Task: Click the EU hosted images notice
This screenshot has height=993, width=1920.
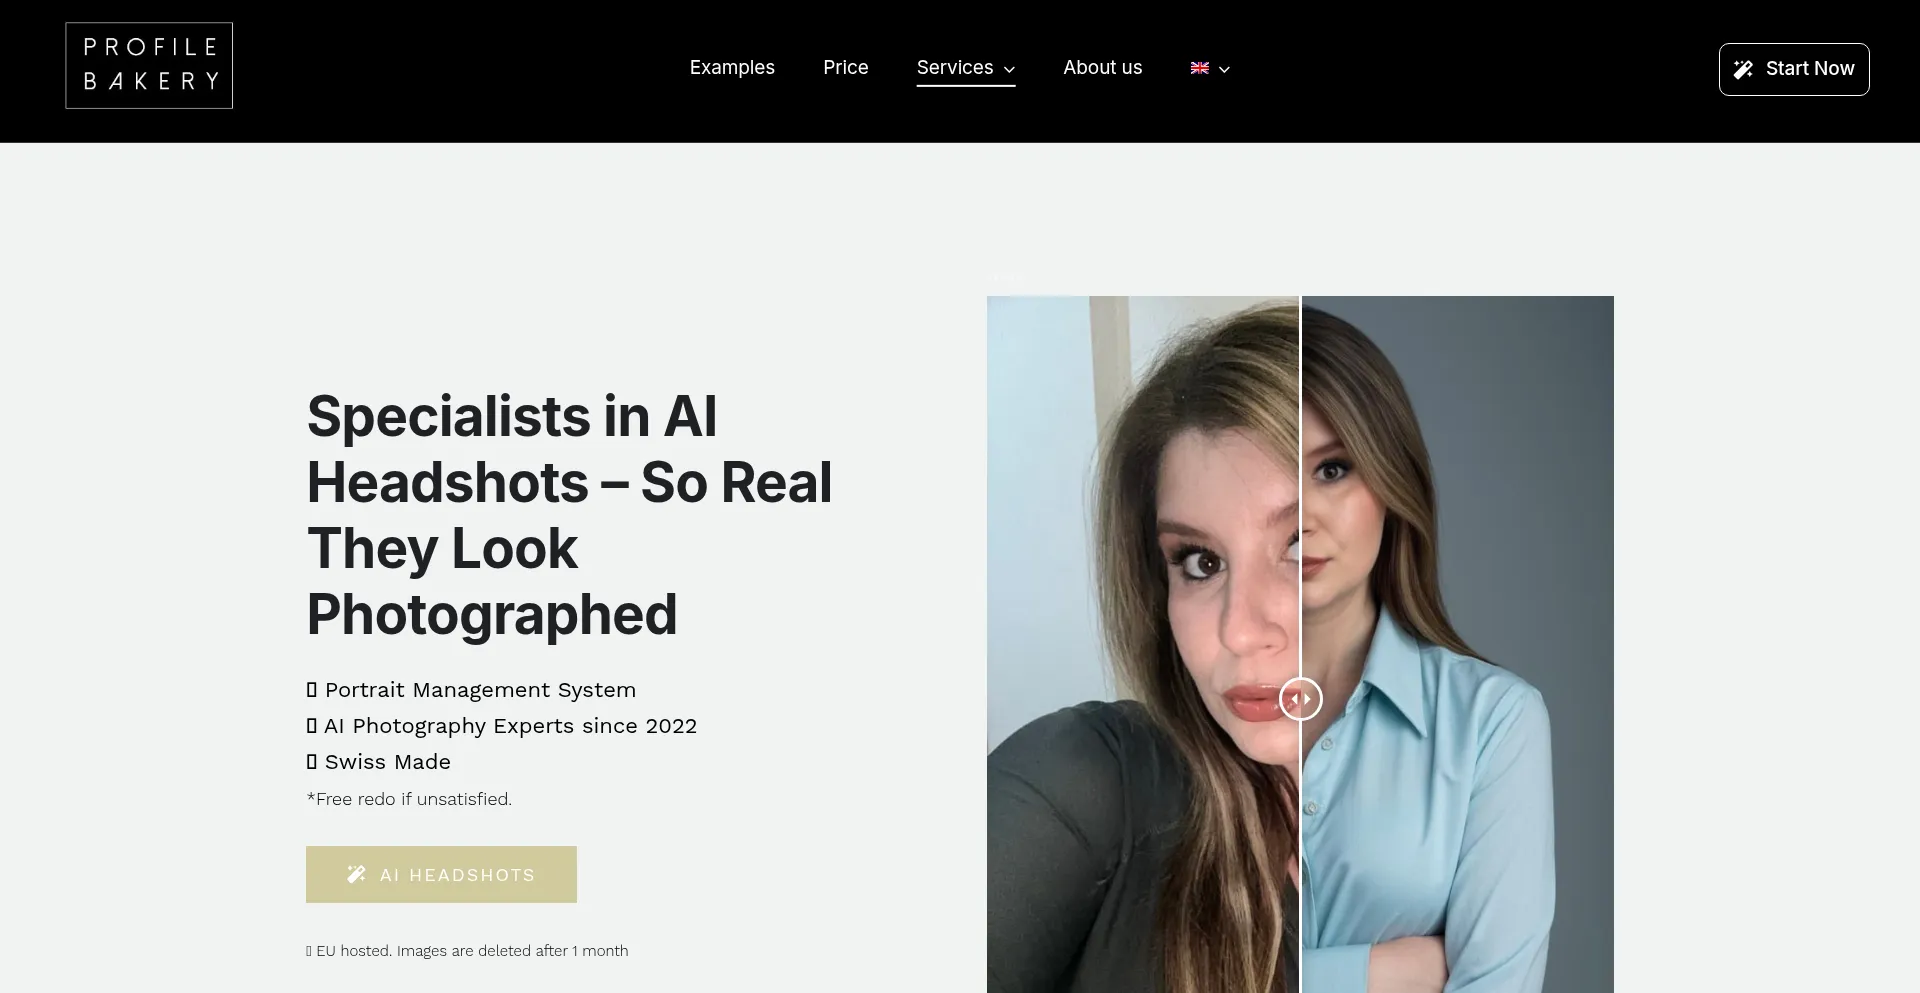Action: (467, 951)
